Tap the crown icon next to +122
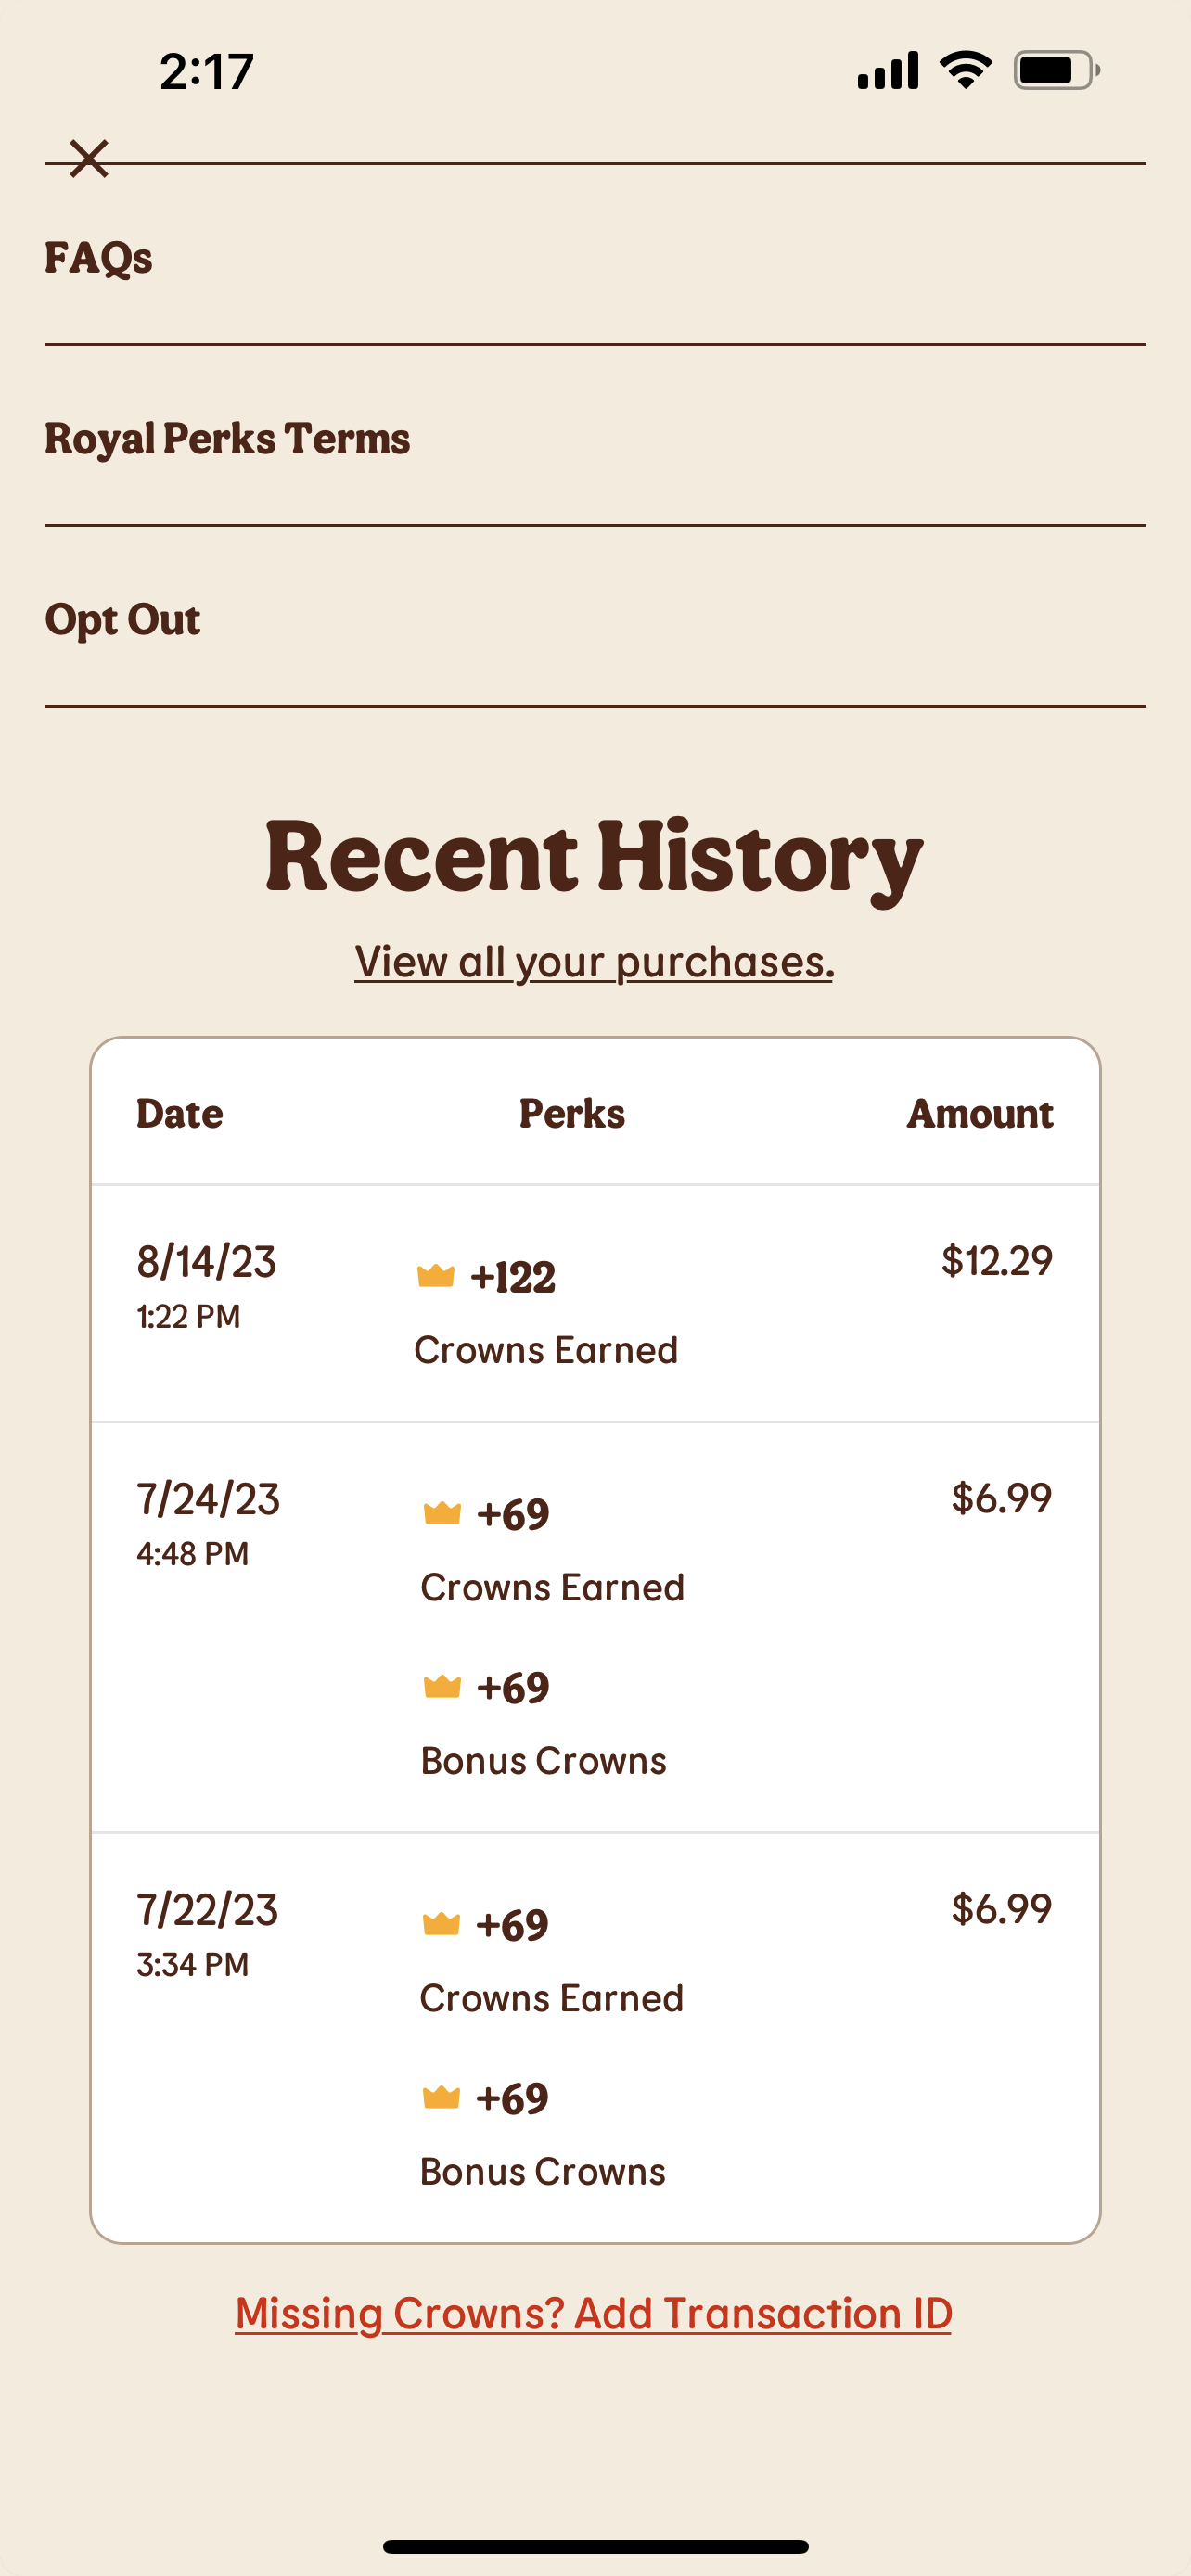Screen dimensions: 1191x2576 [436, 1276]
